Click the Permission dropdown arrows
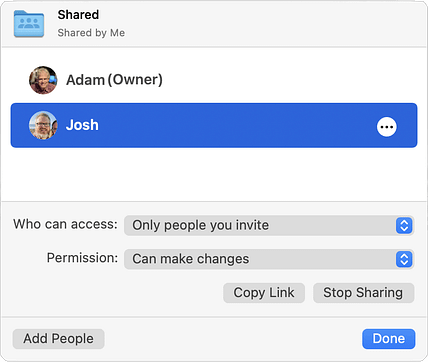Screen dimensions: 428x362 click(x=404, y=259)
